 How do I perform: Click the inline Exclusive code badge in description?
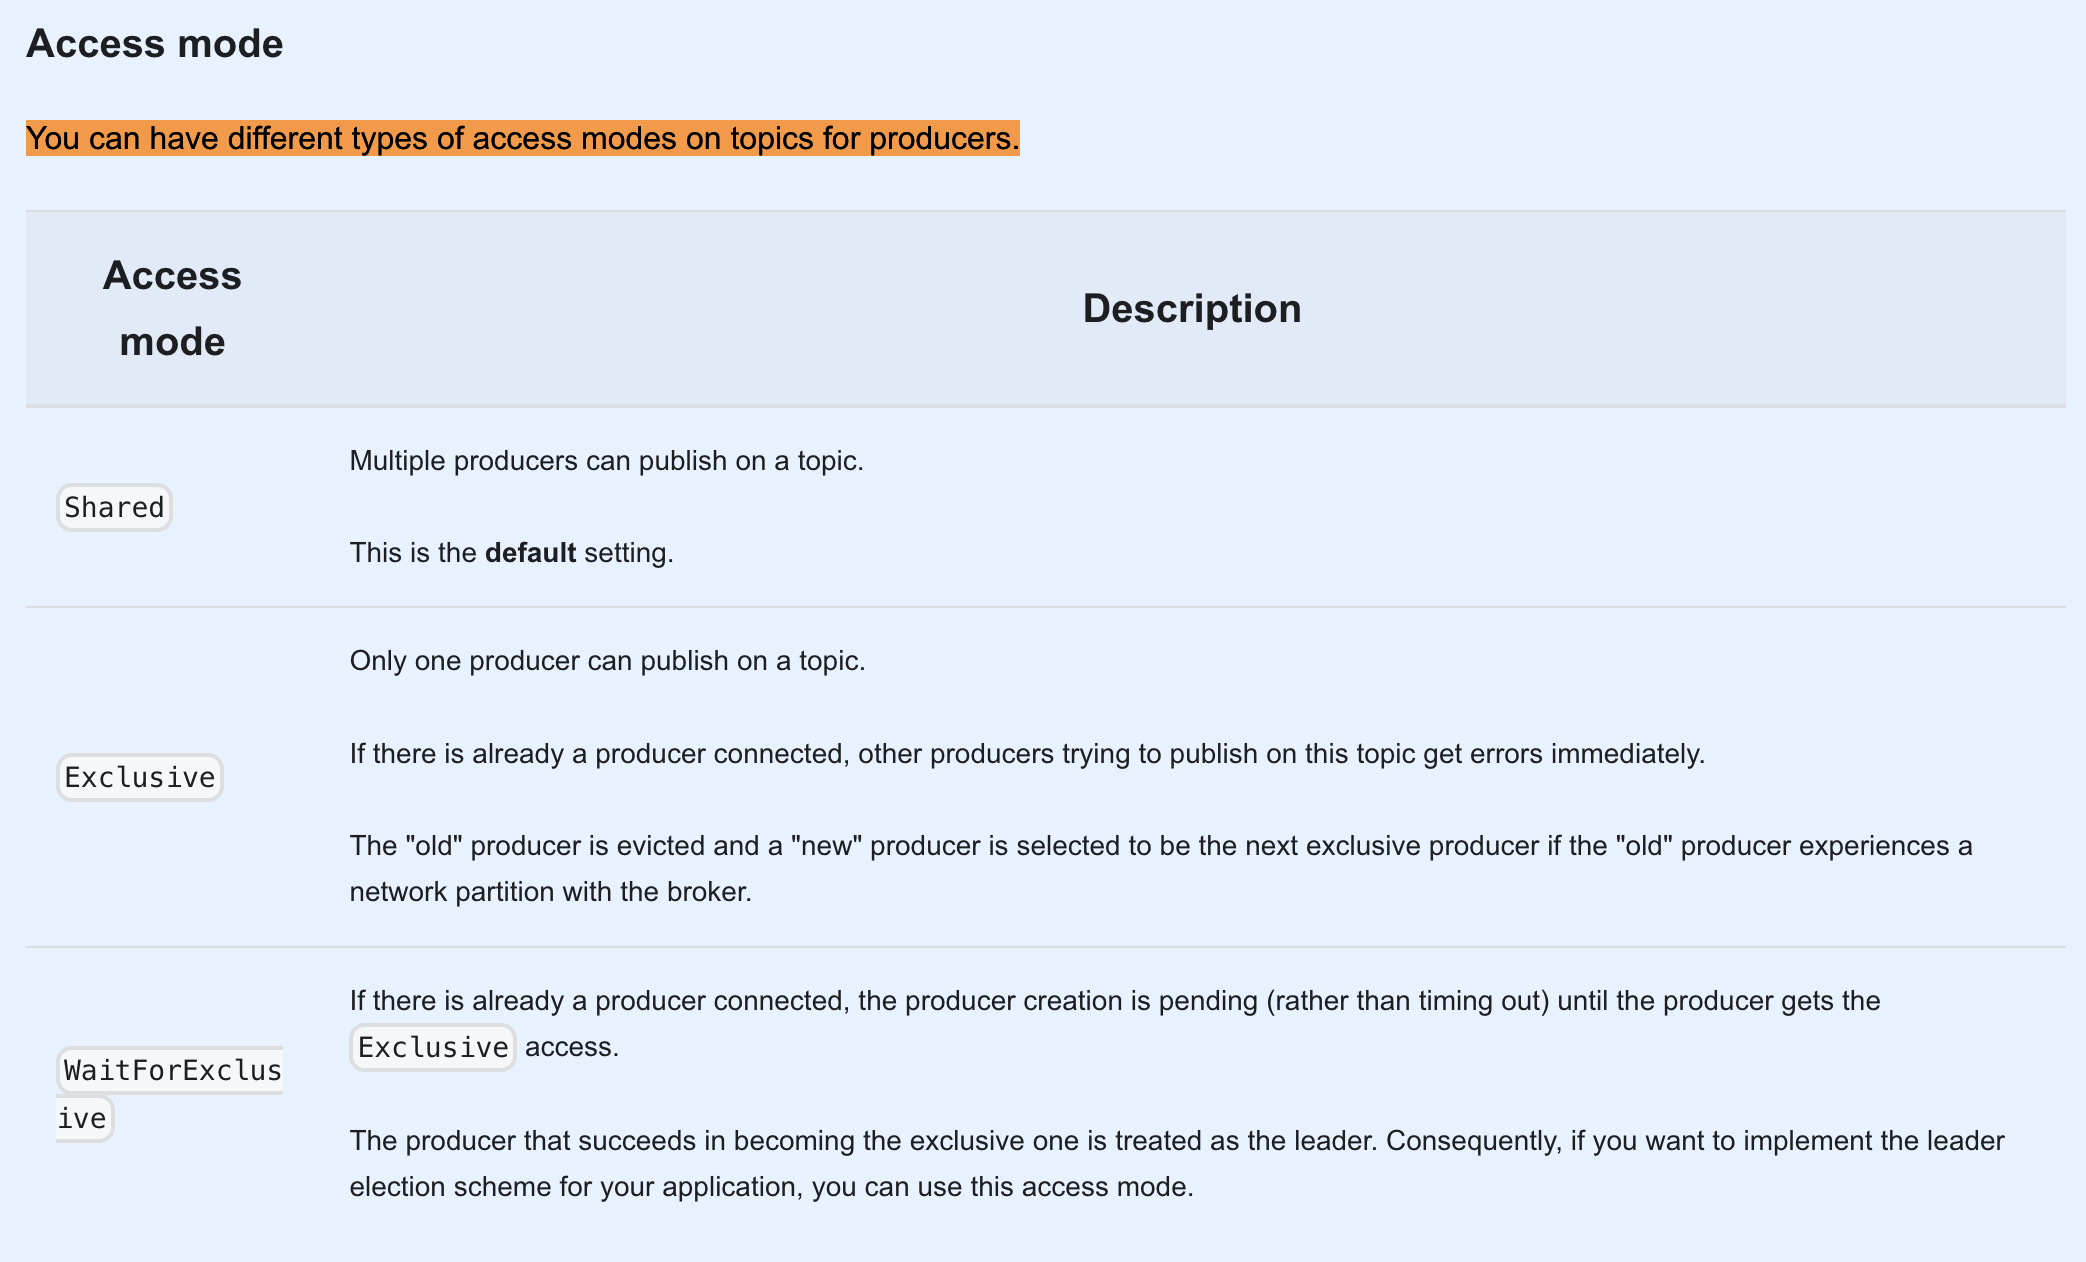[x=432, y=1048]
